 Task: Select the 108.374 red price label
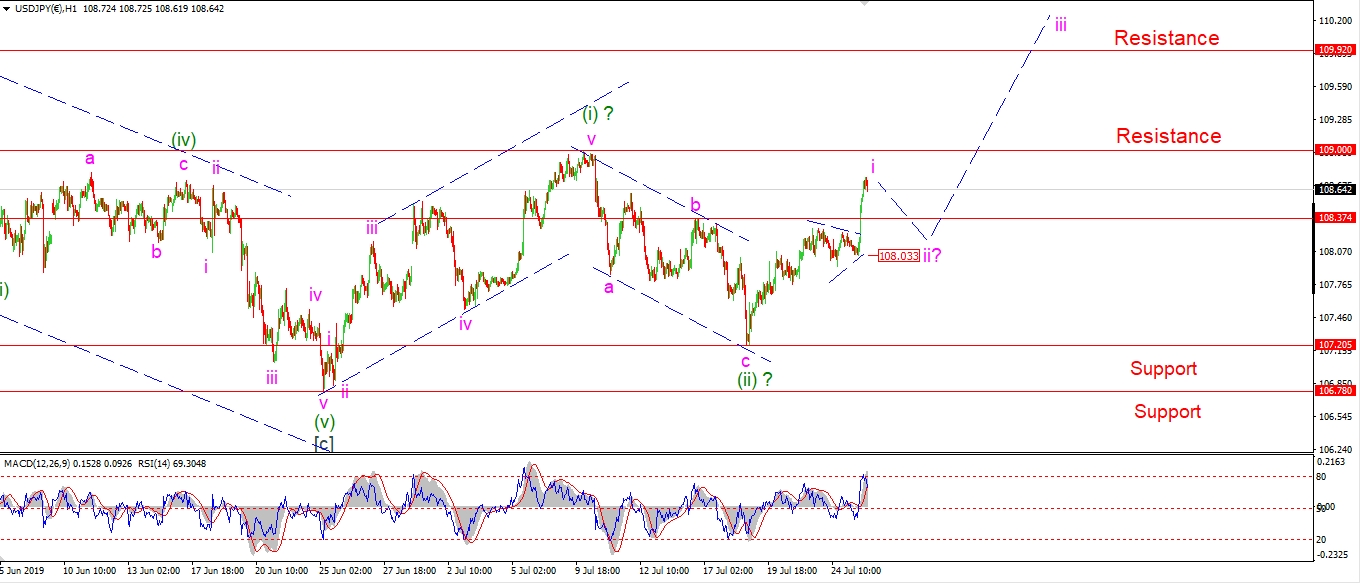(x=1336, y=218)
